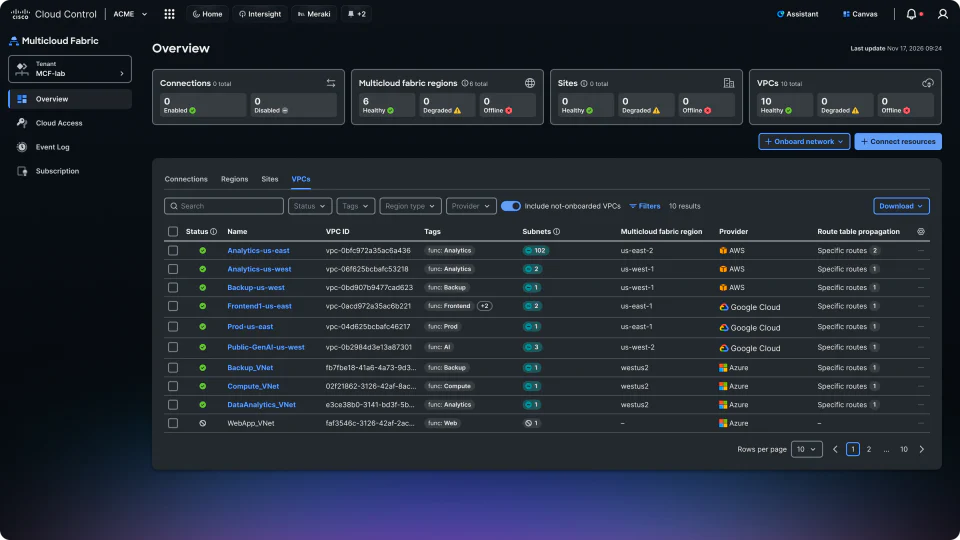
Task: Open Event Log in sidebar
Action: point(53,147)
